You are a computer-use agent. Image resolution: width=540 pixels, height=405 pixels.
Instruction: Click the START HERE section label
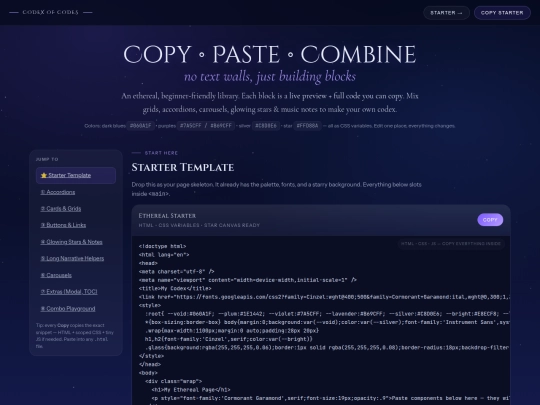coord(161,153)
